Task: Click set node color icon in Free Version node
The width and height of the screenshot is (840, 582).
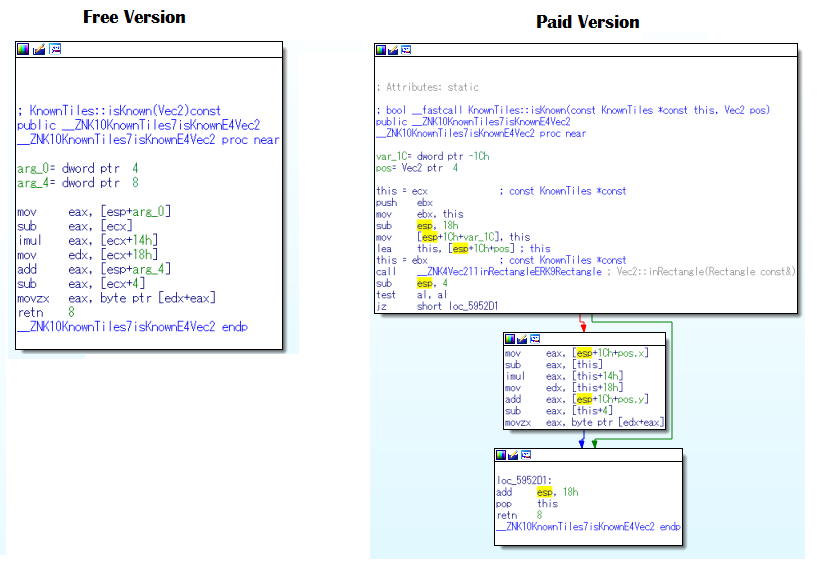Action: [x=23, y=49]
